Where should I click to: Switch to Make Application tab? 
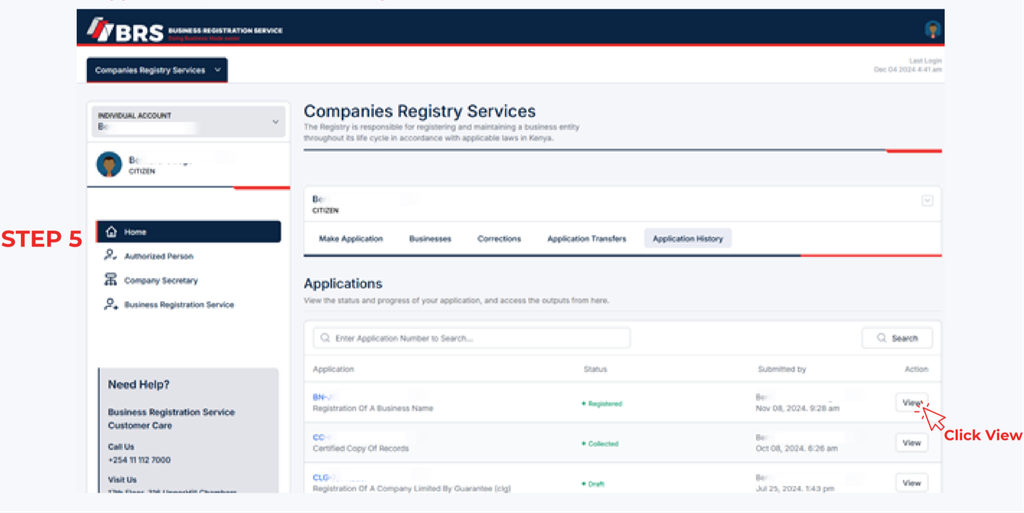pyautogui.click(x=351, y=239)
